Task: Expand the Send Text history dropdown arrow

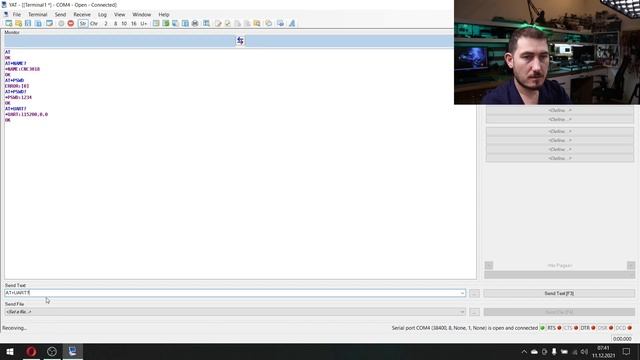Action: [x=462, y=293]
